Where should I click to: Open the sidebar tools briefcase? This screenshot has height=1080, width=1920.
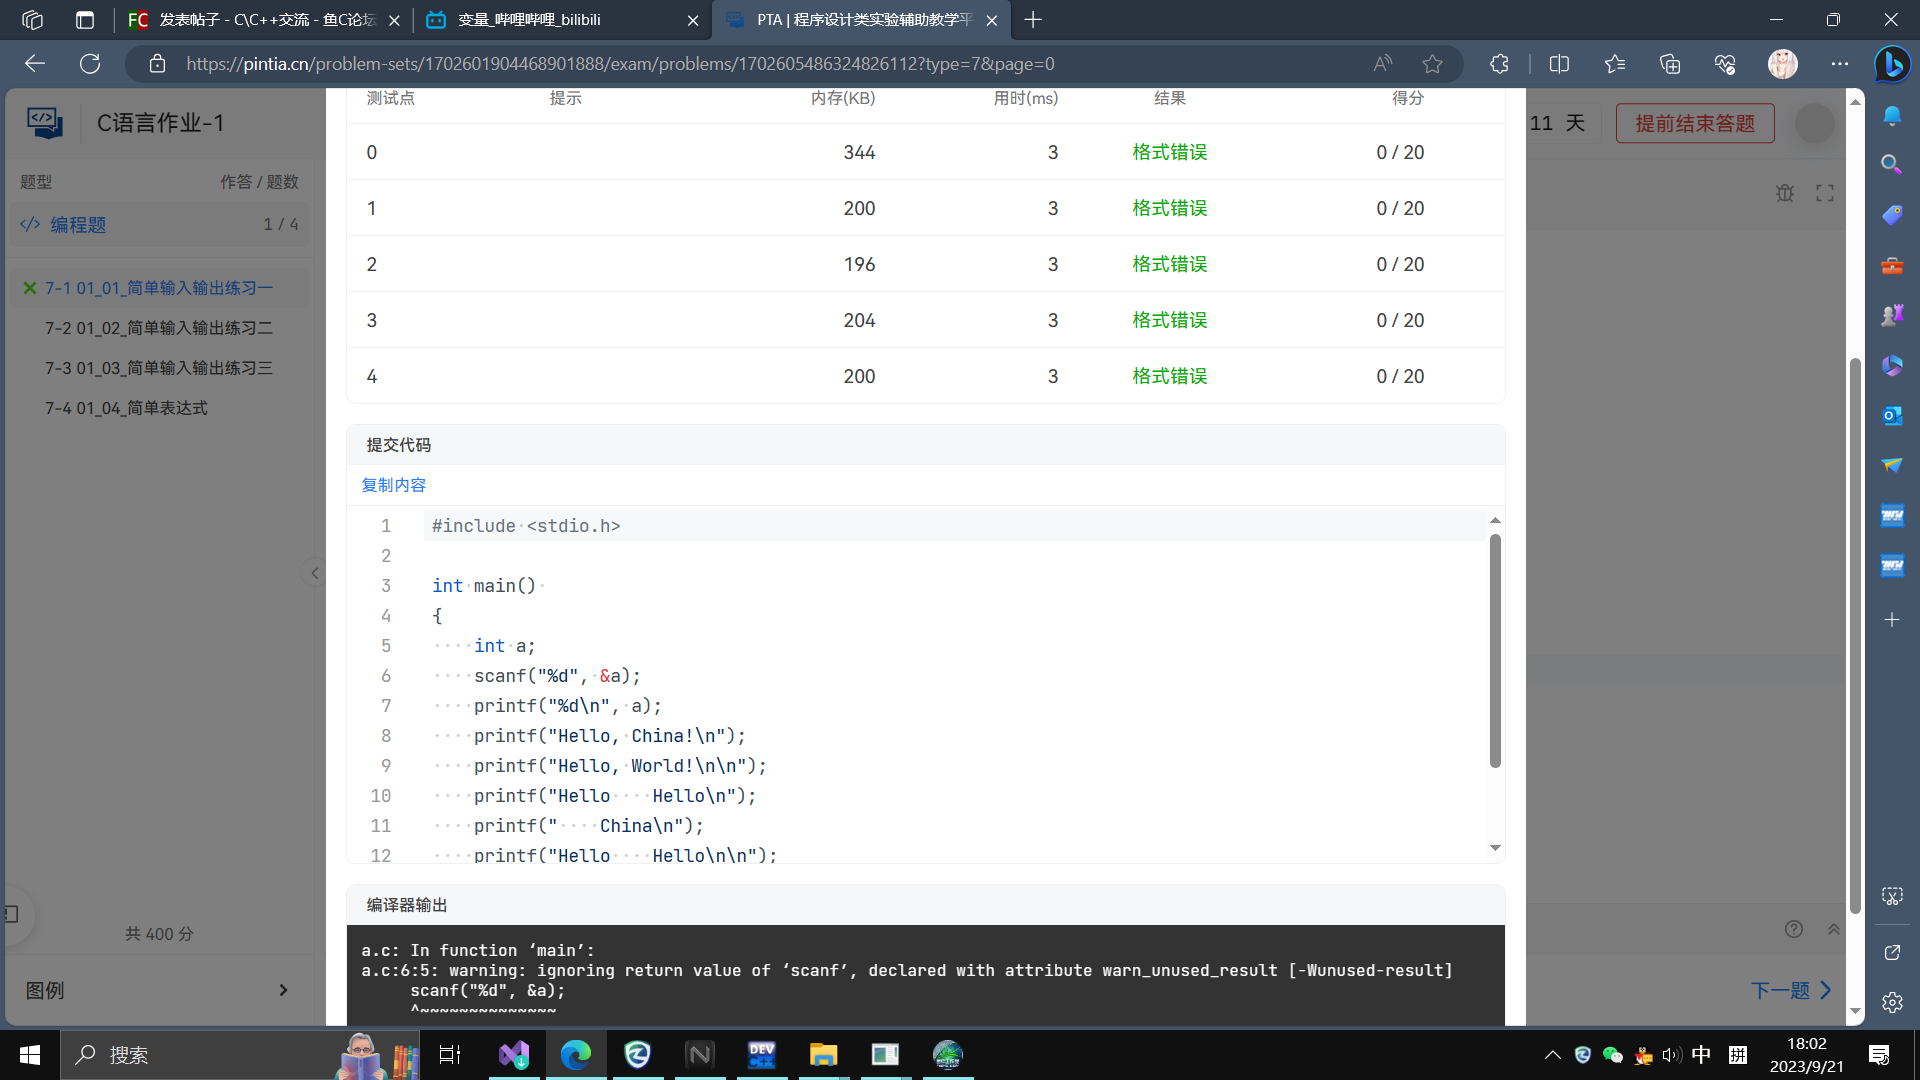coord(1892,266)
